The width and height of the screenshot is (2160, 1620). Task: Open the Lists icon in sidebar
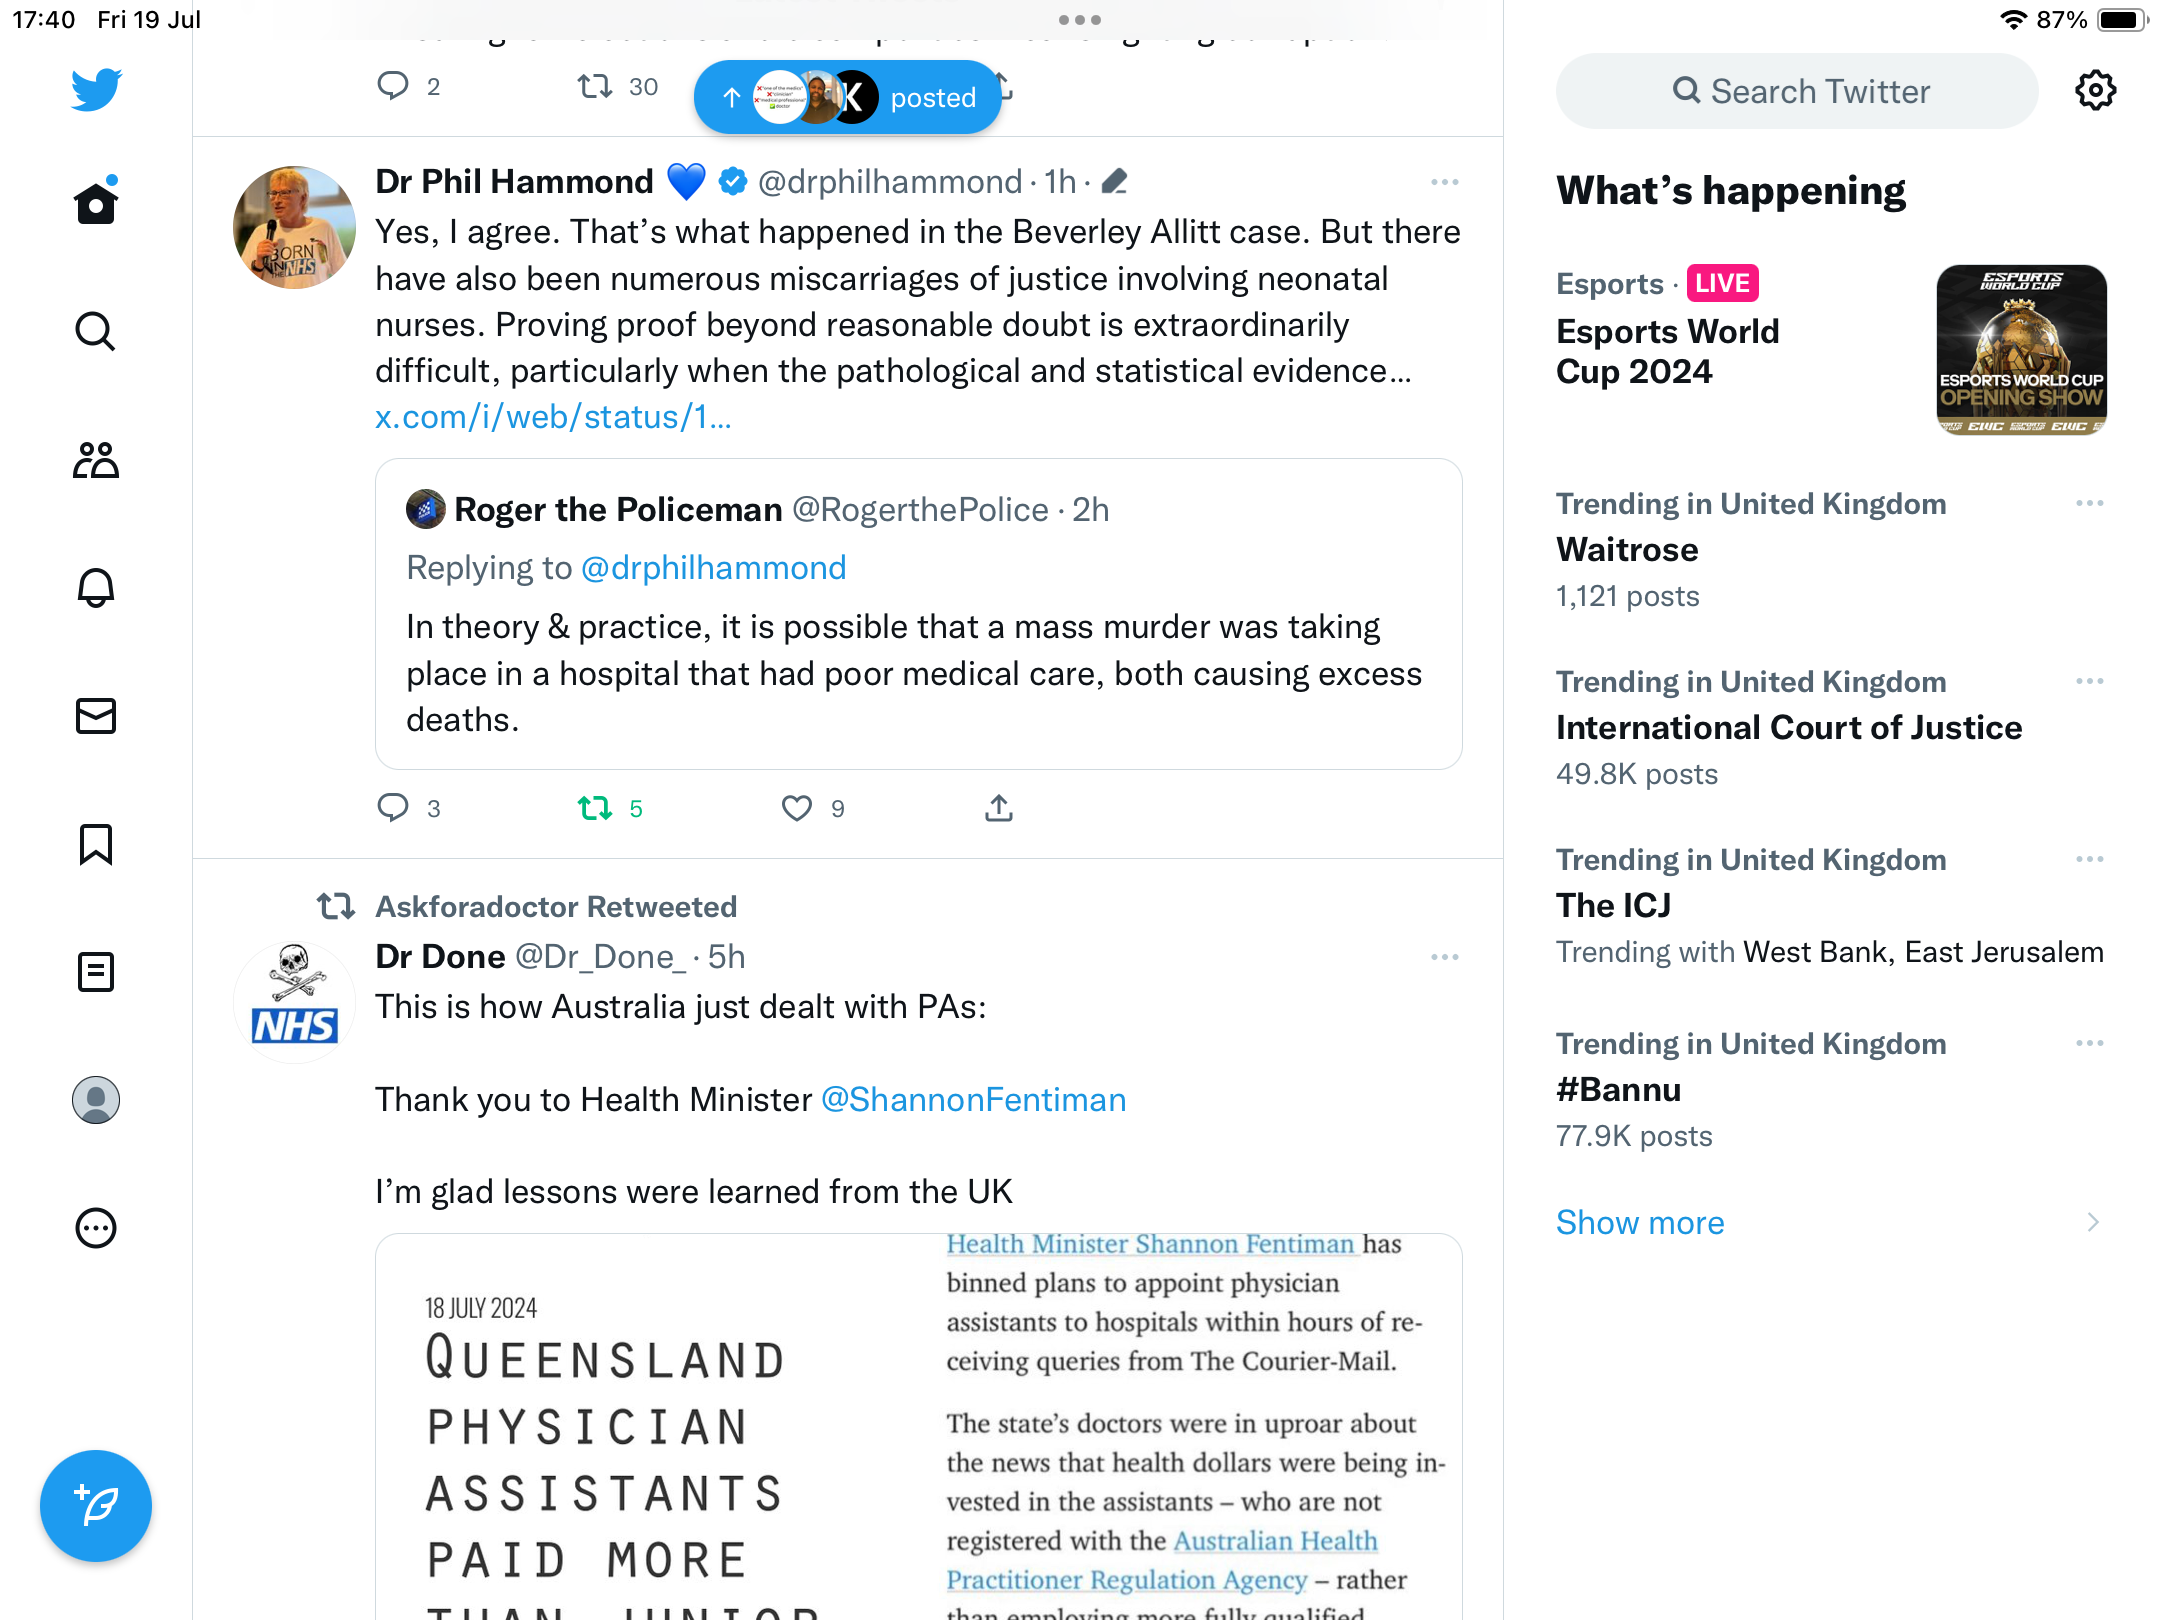[96, 972]
